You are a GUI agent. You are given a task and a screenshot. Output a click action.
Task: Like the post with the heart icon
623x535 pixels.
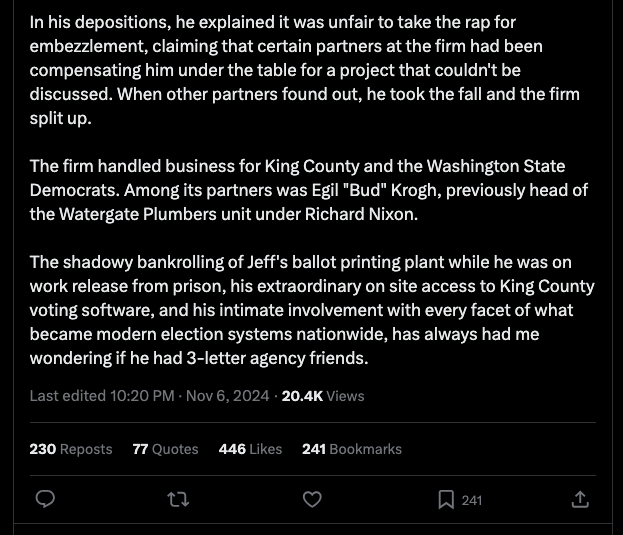312,500
